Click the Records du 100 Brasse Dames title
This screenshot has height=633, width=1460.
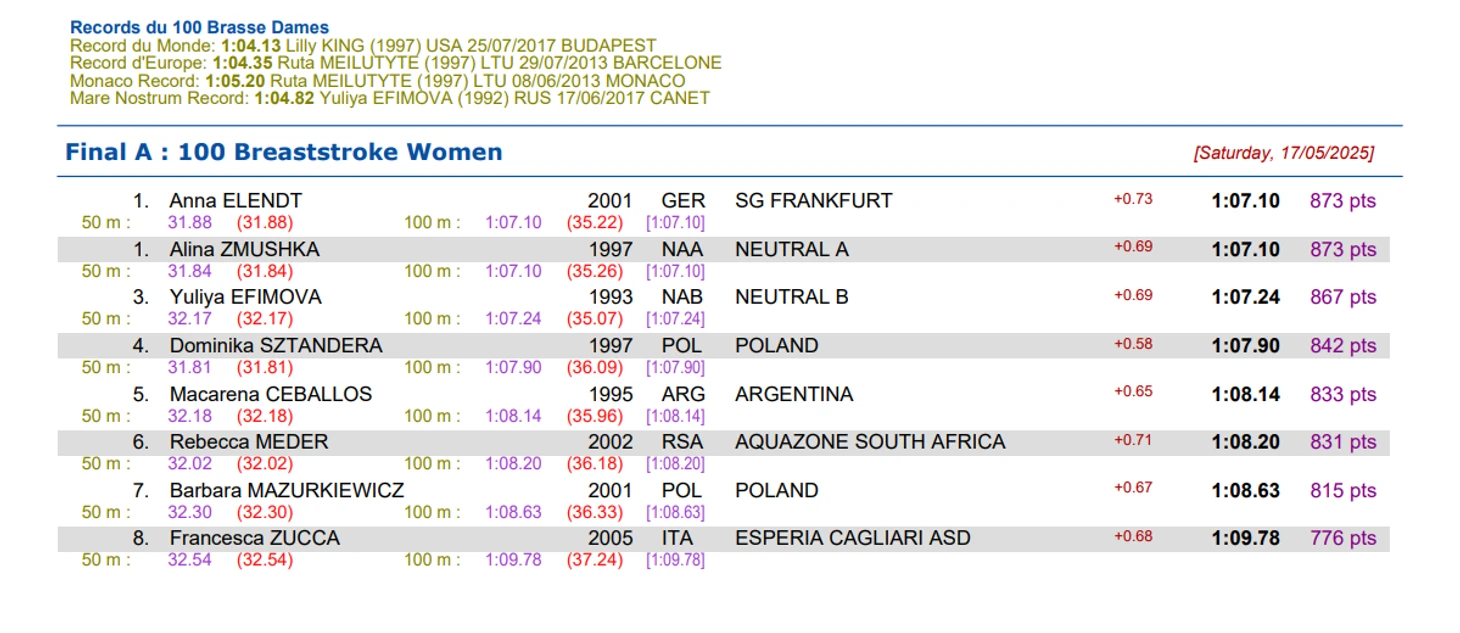tap(199, 28)
